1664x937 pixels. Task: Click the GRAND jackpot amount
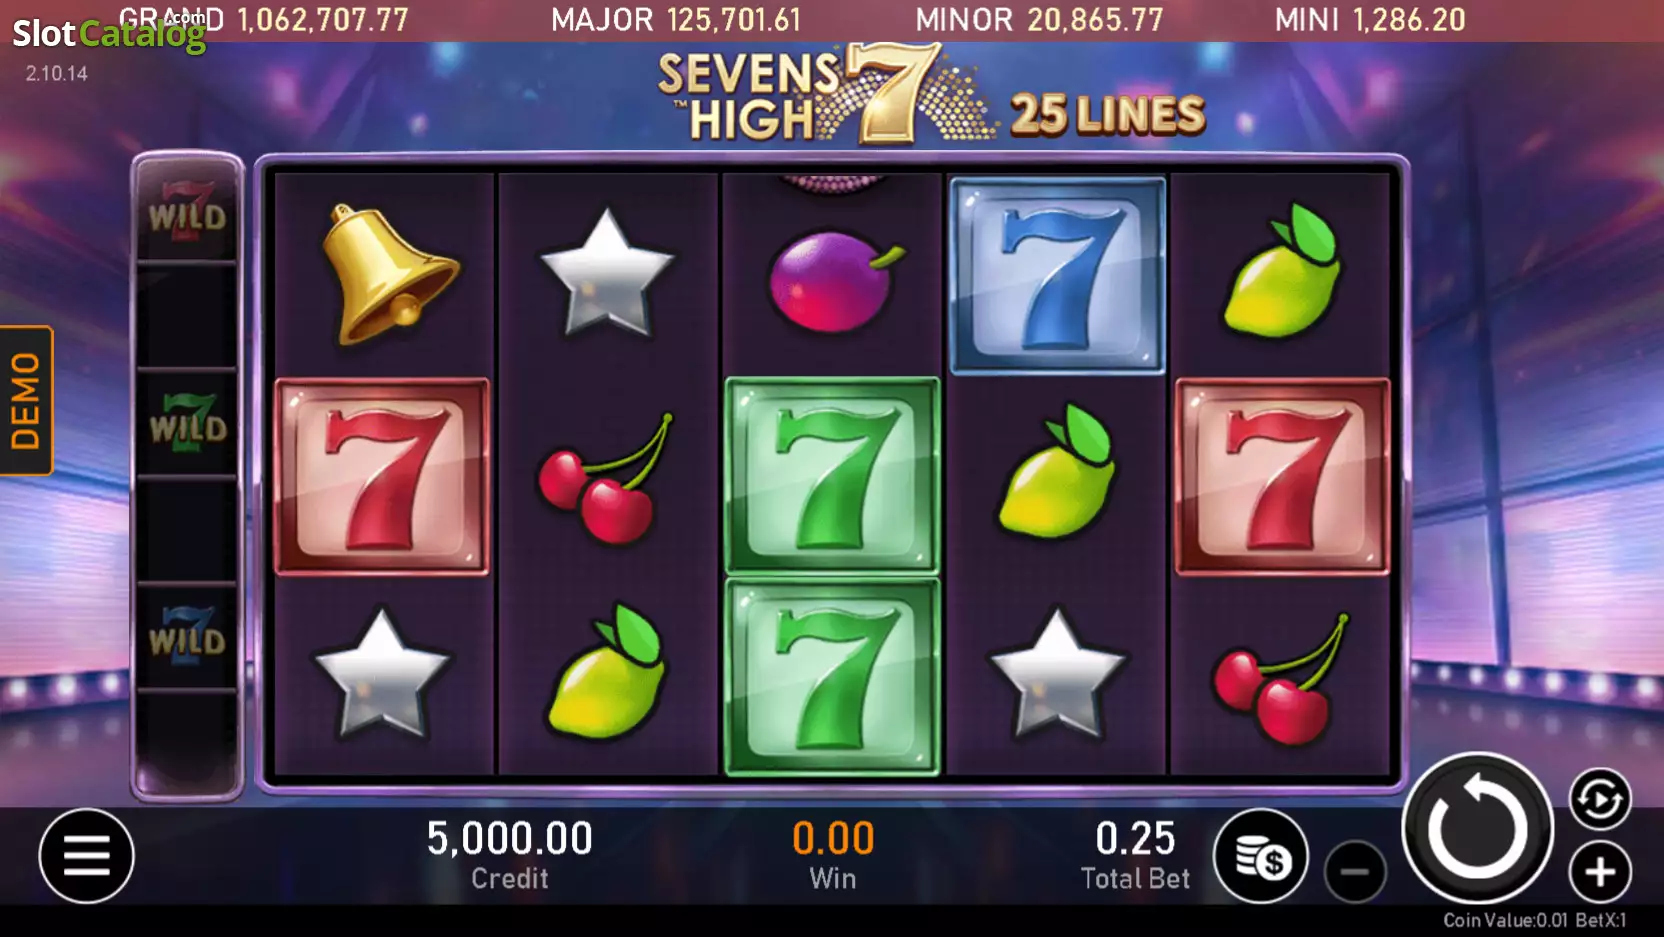click(322, 20)
